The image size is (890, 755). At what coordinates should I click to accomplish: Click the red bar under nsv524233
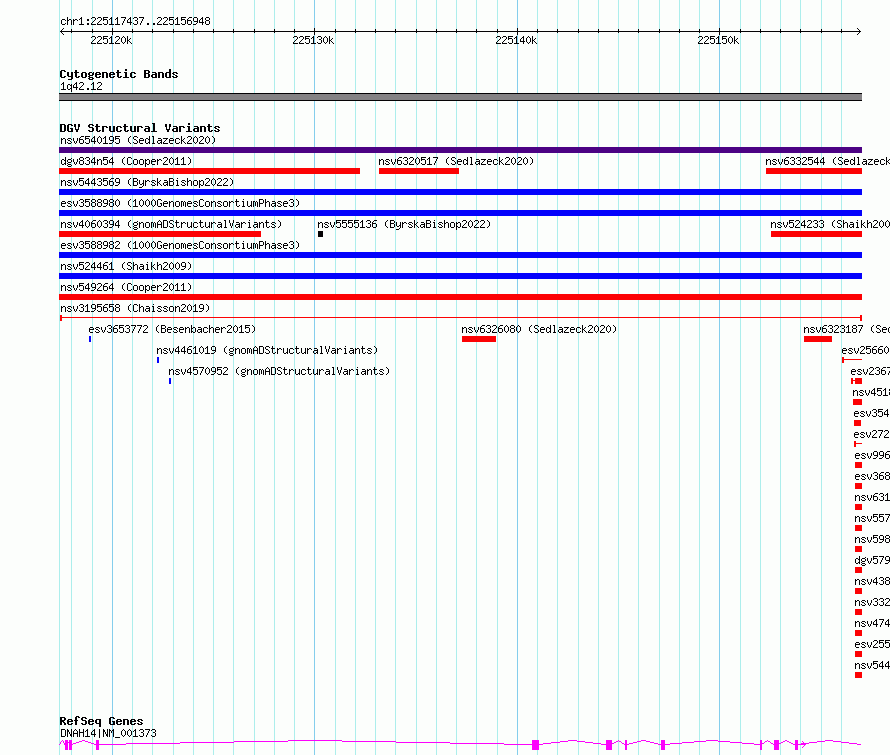click(816, 234)
